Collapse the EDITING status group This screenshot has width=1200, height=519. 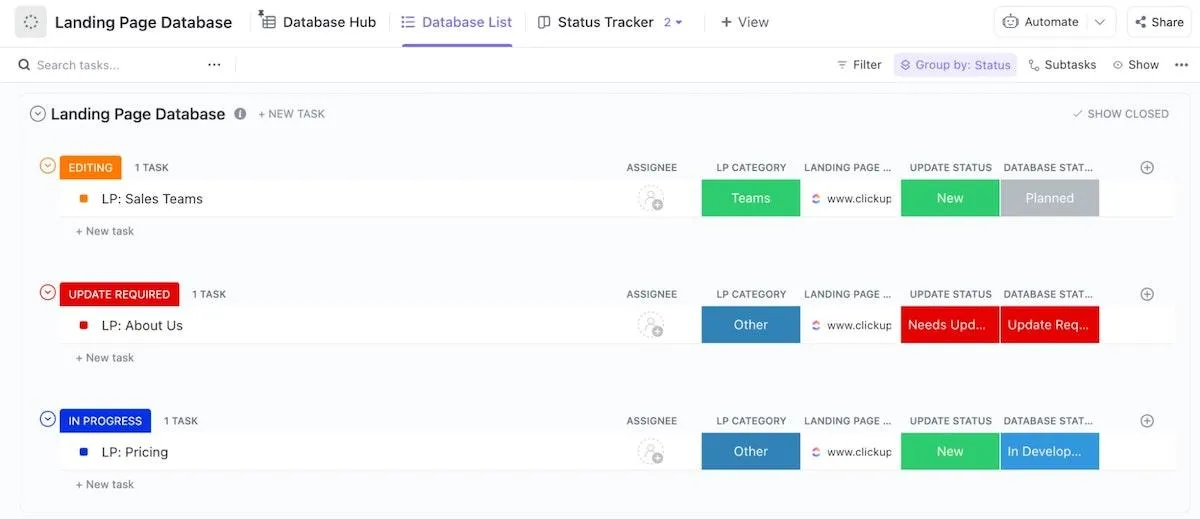[47, 166]
